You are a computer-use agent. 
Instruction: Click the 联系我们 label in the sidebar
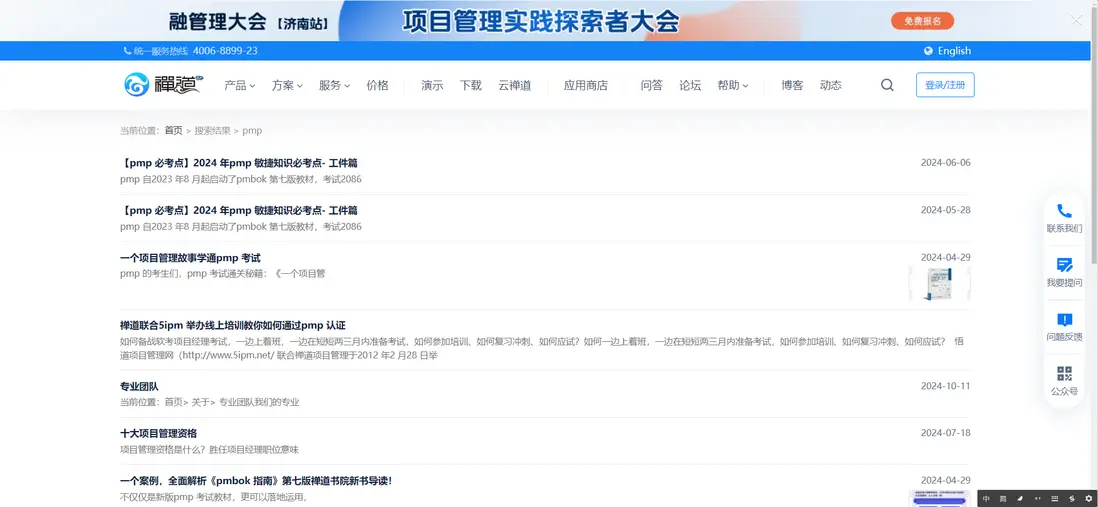[1064, 228]
